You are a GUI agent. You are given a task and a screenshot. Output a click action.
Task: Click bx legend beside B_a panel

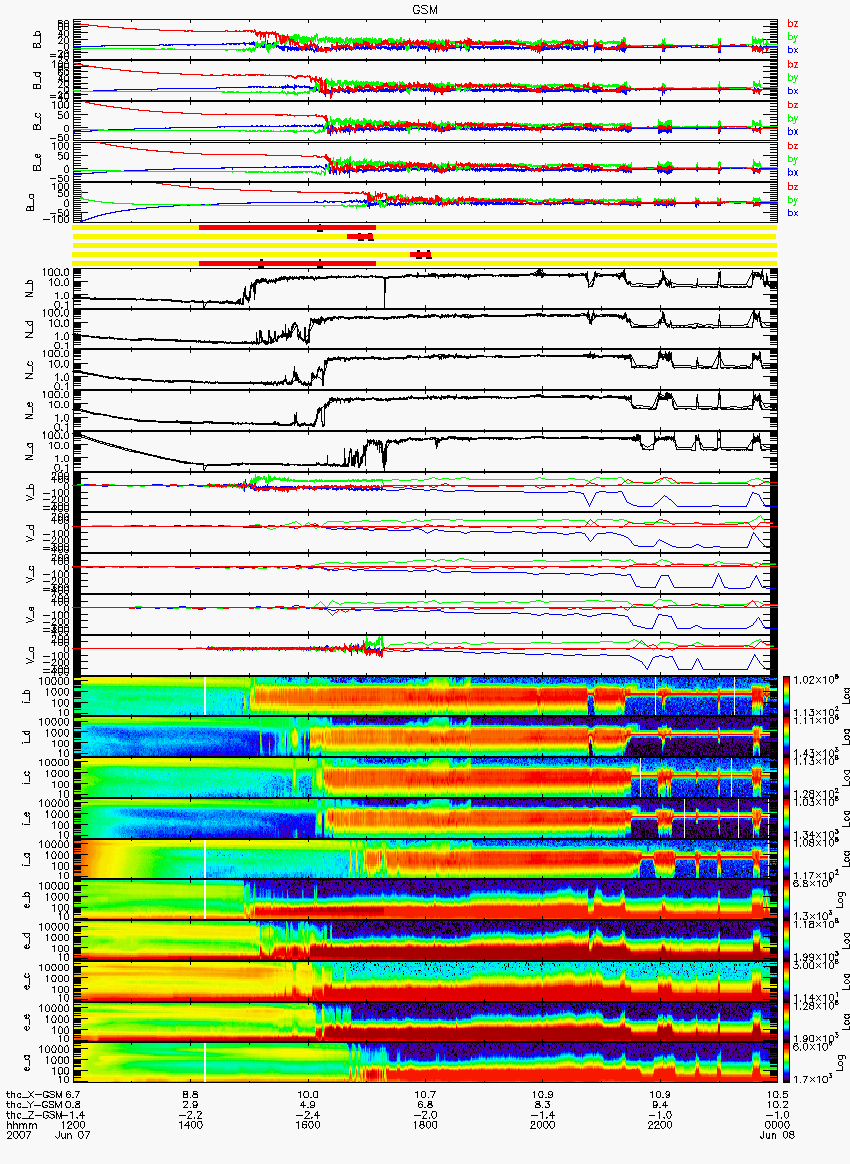pyautogui.click(x=793, y=213)
